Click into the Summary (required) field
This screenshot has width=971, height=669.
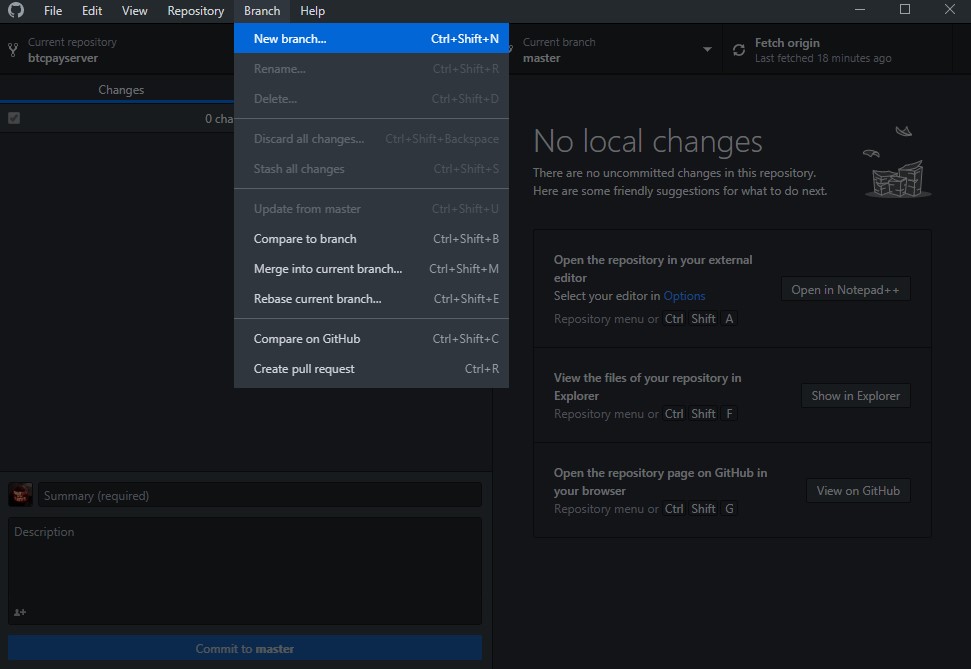pos(260,496)
